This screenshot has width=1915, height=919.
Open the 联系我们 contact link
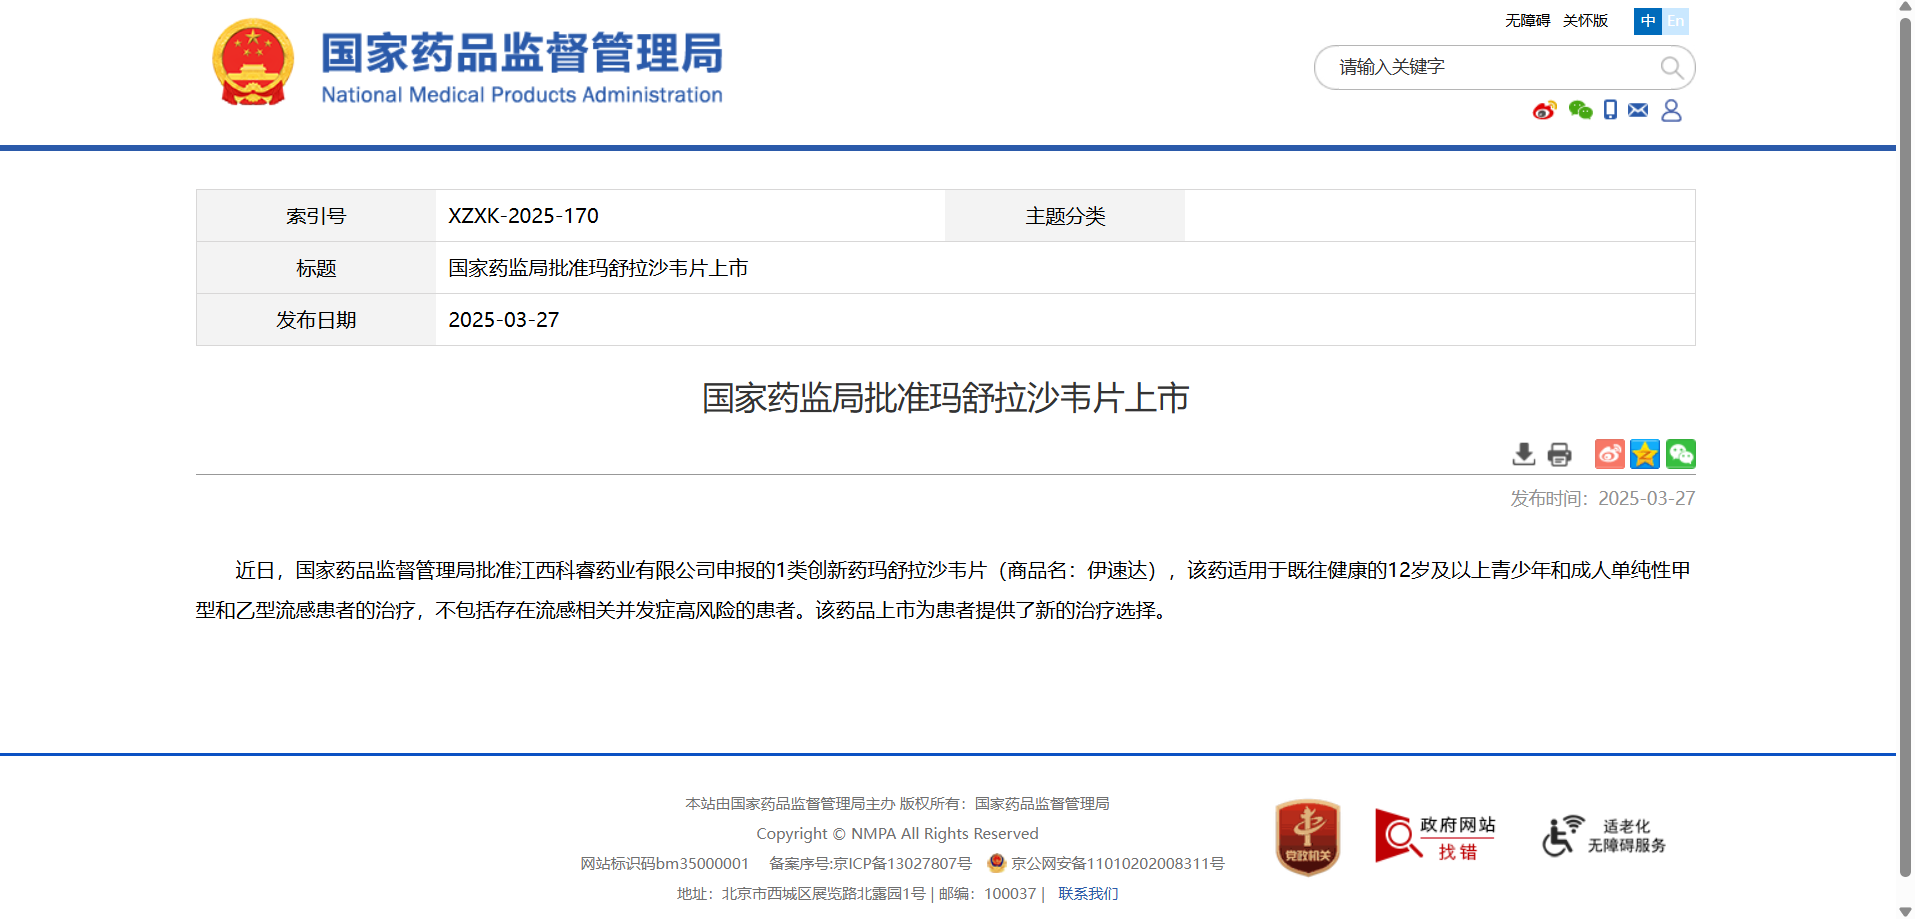1088,893
